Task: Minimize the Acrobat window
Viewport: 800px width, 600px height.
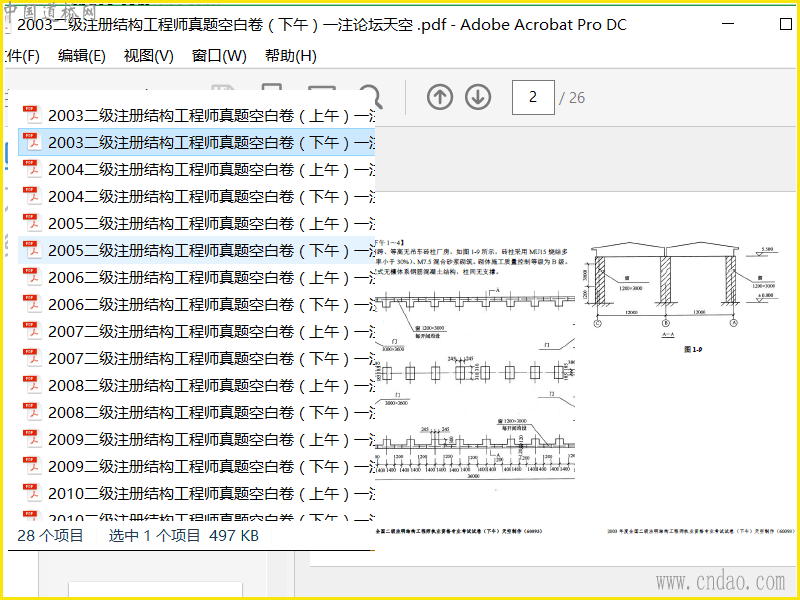Action: pyautogui.click(x=728, y=24)
